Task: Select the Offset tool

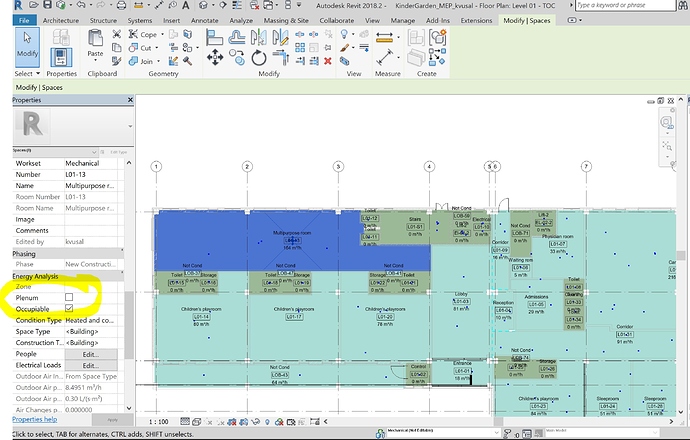Action: pos(236,37)
